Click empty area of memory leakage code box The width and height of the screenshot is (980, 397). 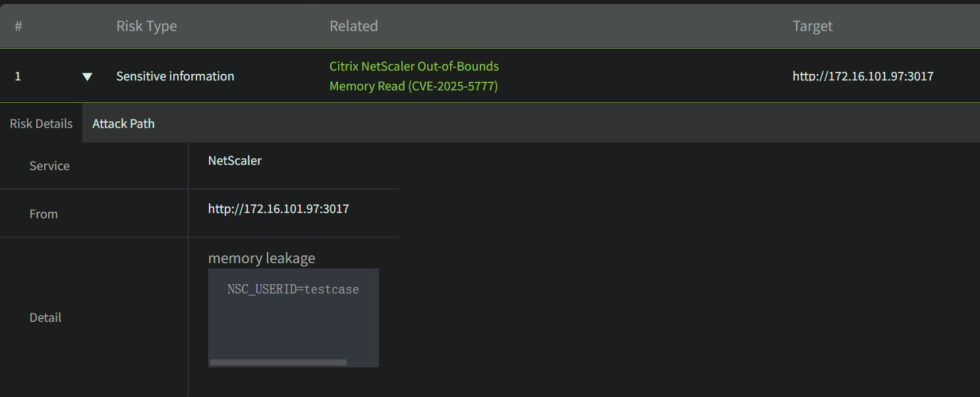pos(293,328)
